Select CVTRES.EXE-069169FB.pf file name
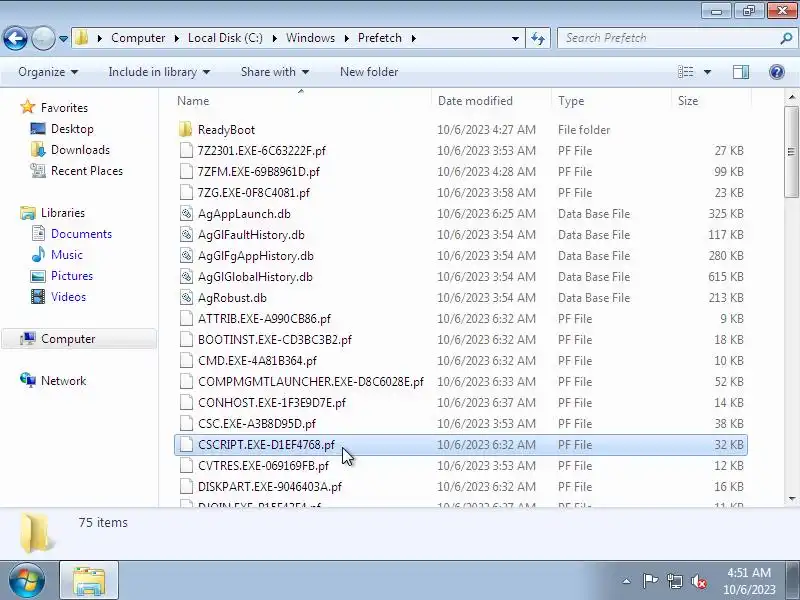This screenshot has width=800, height=600. coord(263,465)
